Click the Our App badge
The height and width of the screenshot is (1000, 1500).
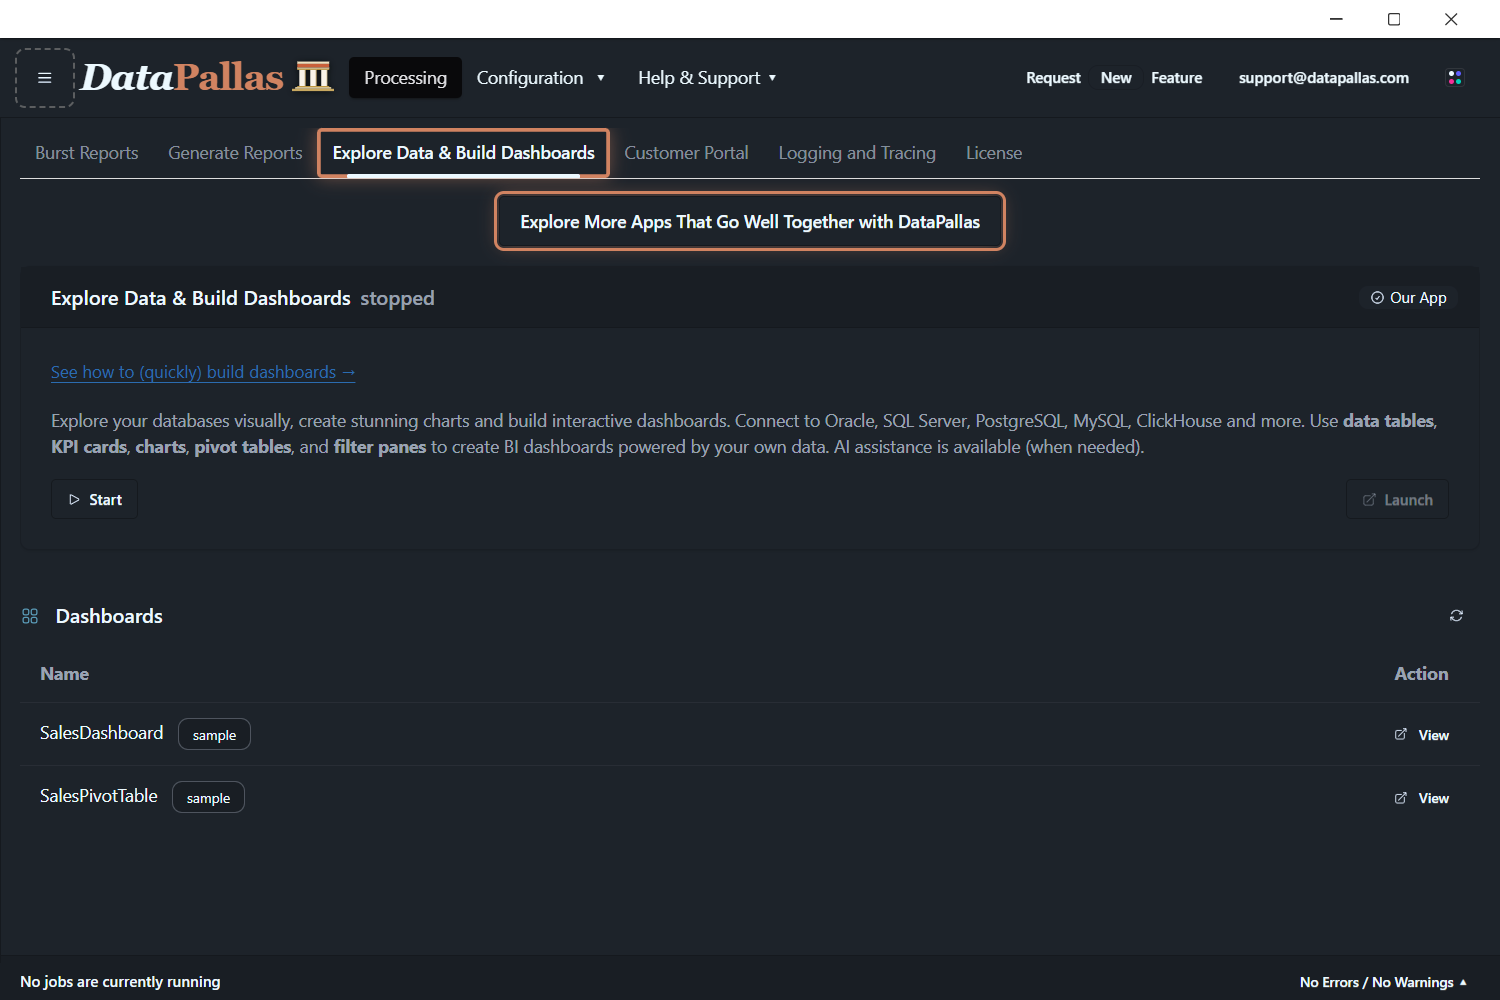pyautogui.click(x=1408, y=298)
